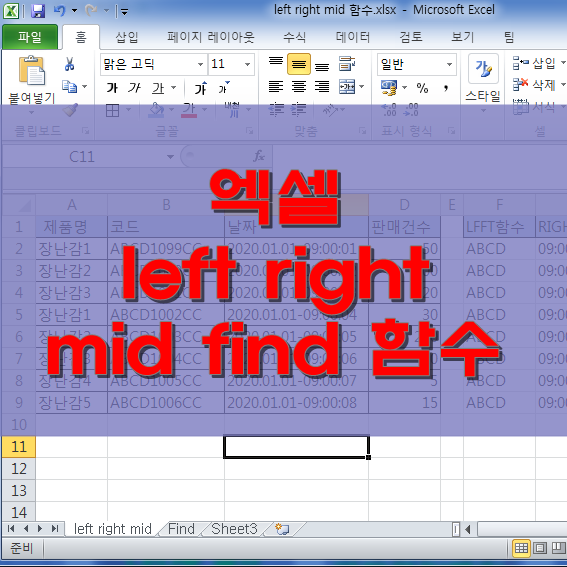The height and width of the screenshot is (567, 567).
Task: Switch to Page Break Preview icon
Action: click(558, 549)
